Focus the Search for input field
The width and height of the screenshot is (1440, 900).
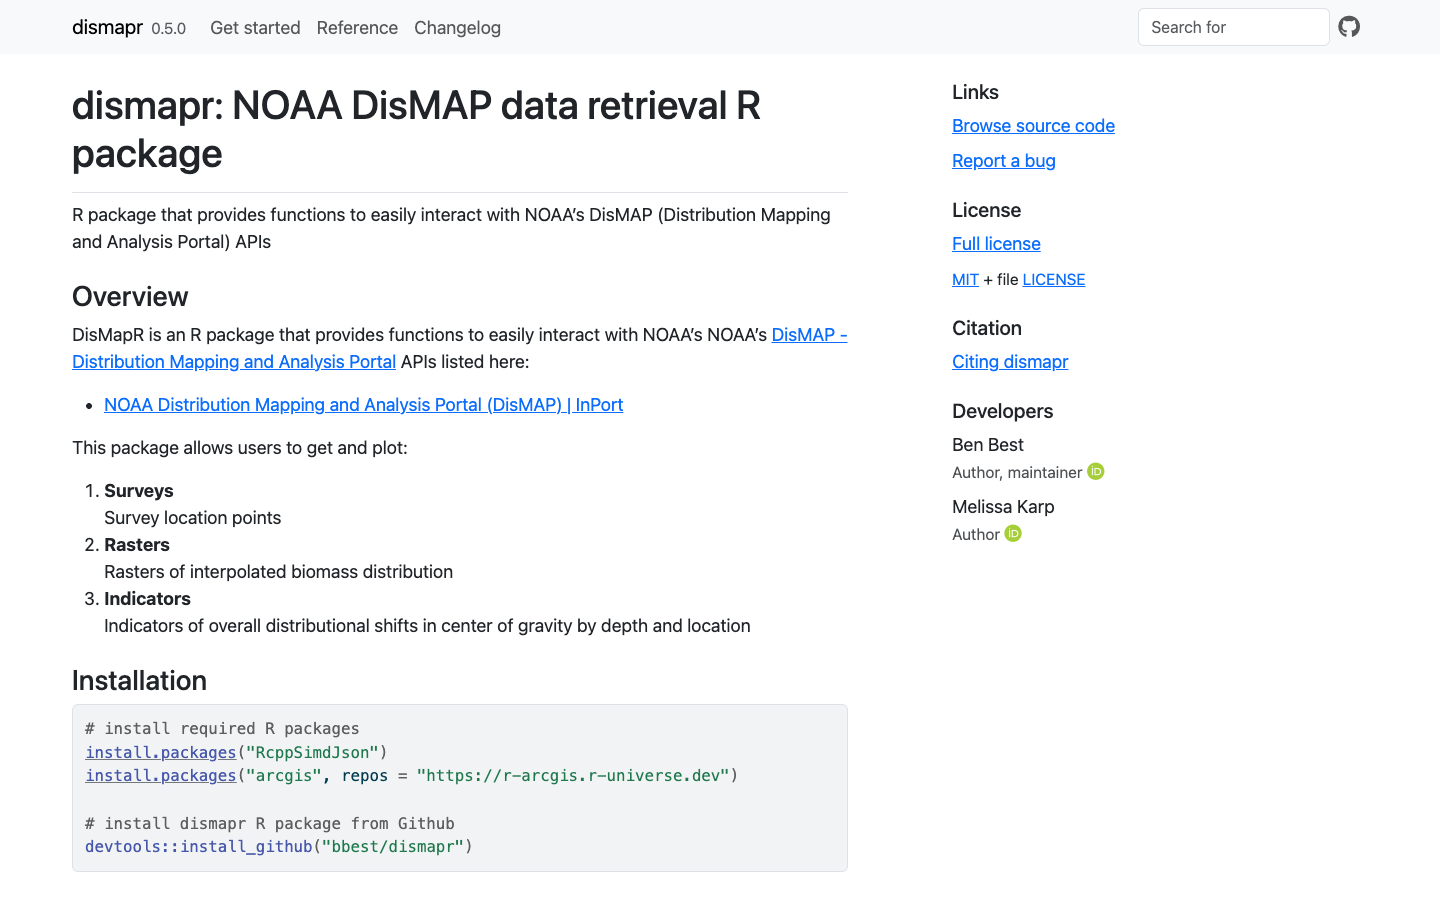pos(1233,27)
